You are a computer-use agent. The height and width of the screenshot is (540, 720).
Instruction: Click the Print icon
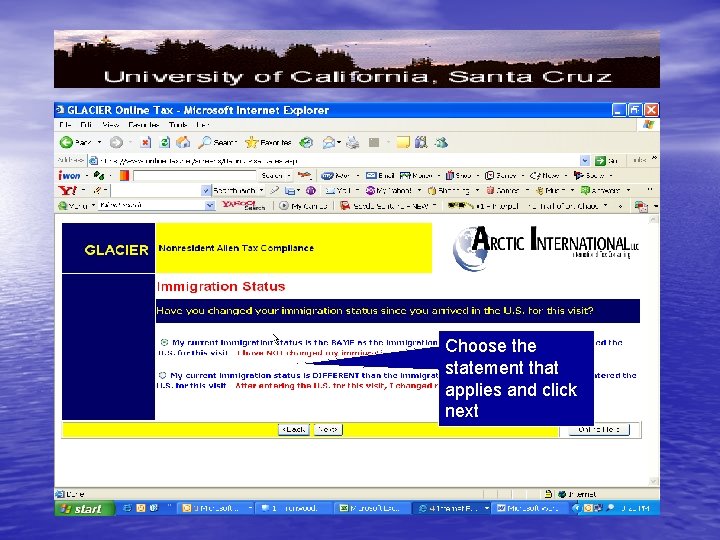point(353,143)
